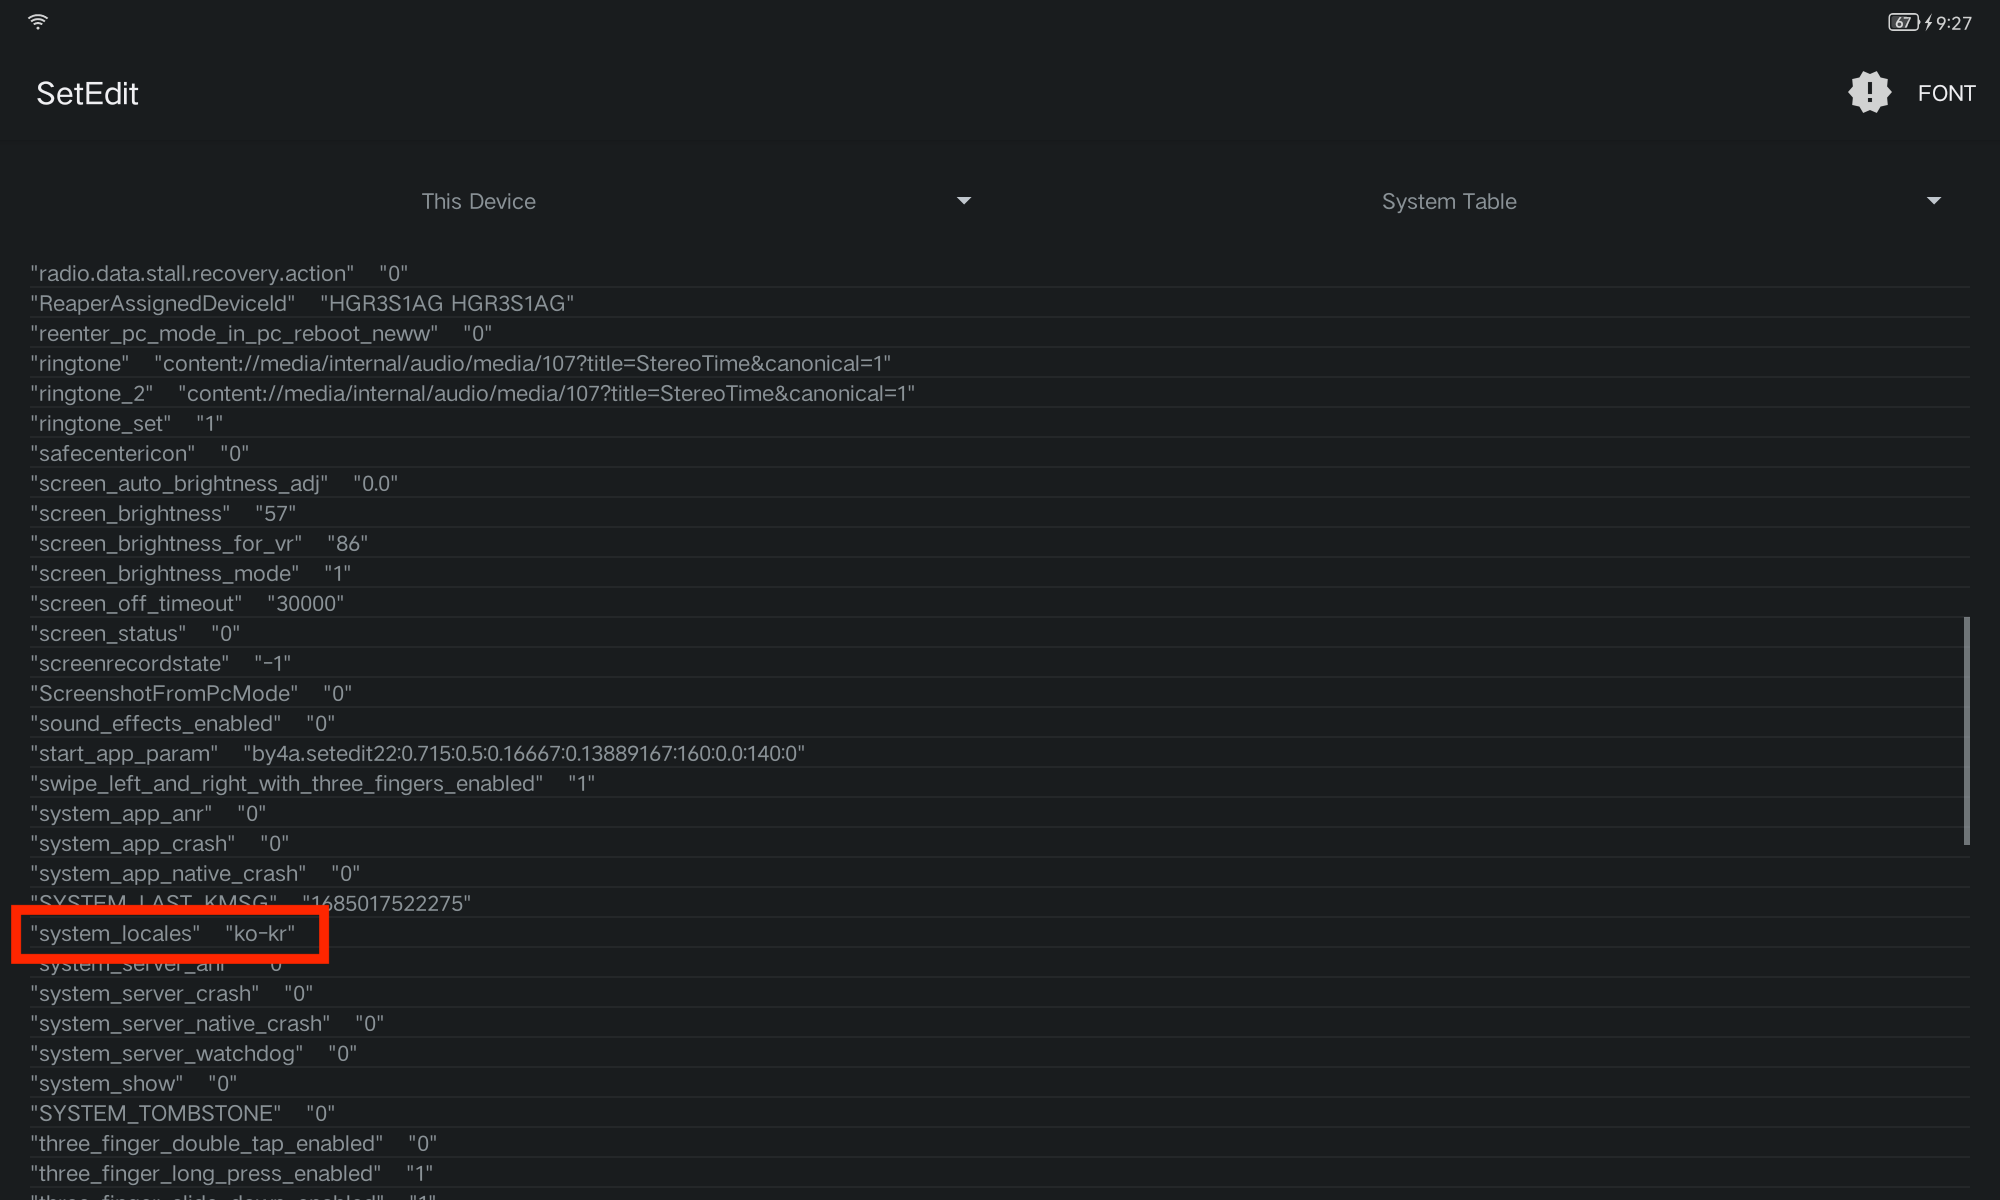Tap the battery indicator icon
Screen dimensions: 2000x1200
tap(1902, 22)
